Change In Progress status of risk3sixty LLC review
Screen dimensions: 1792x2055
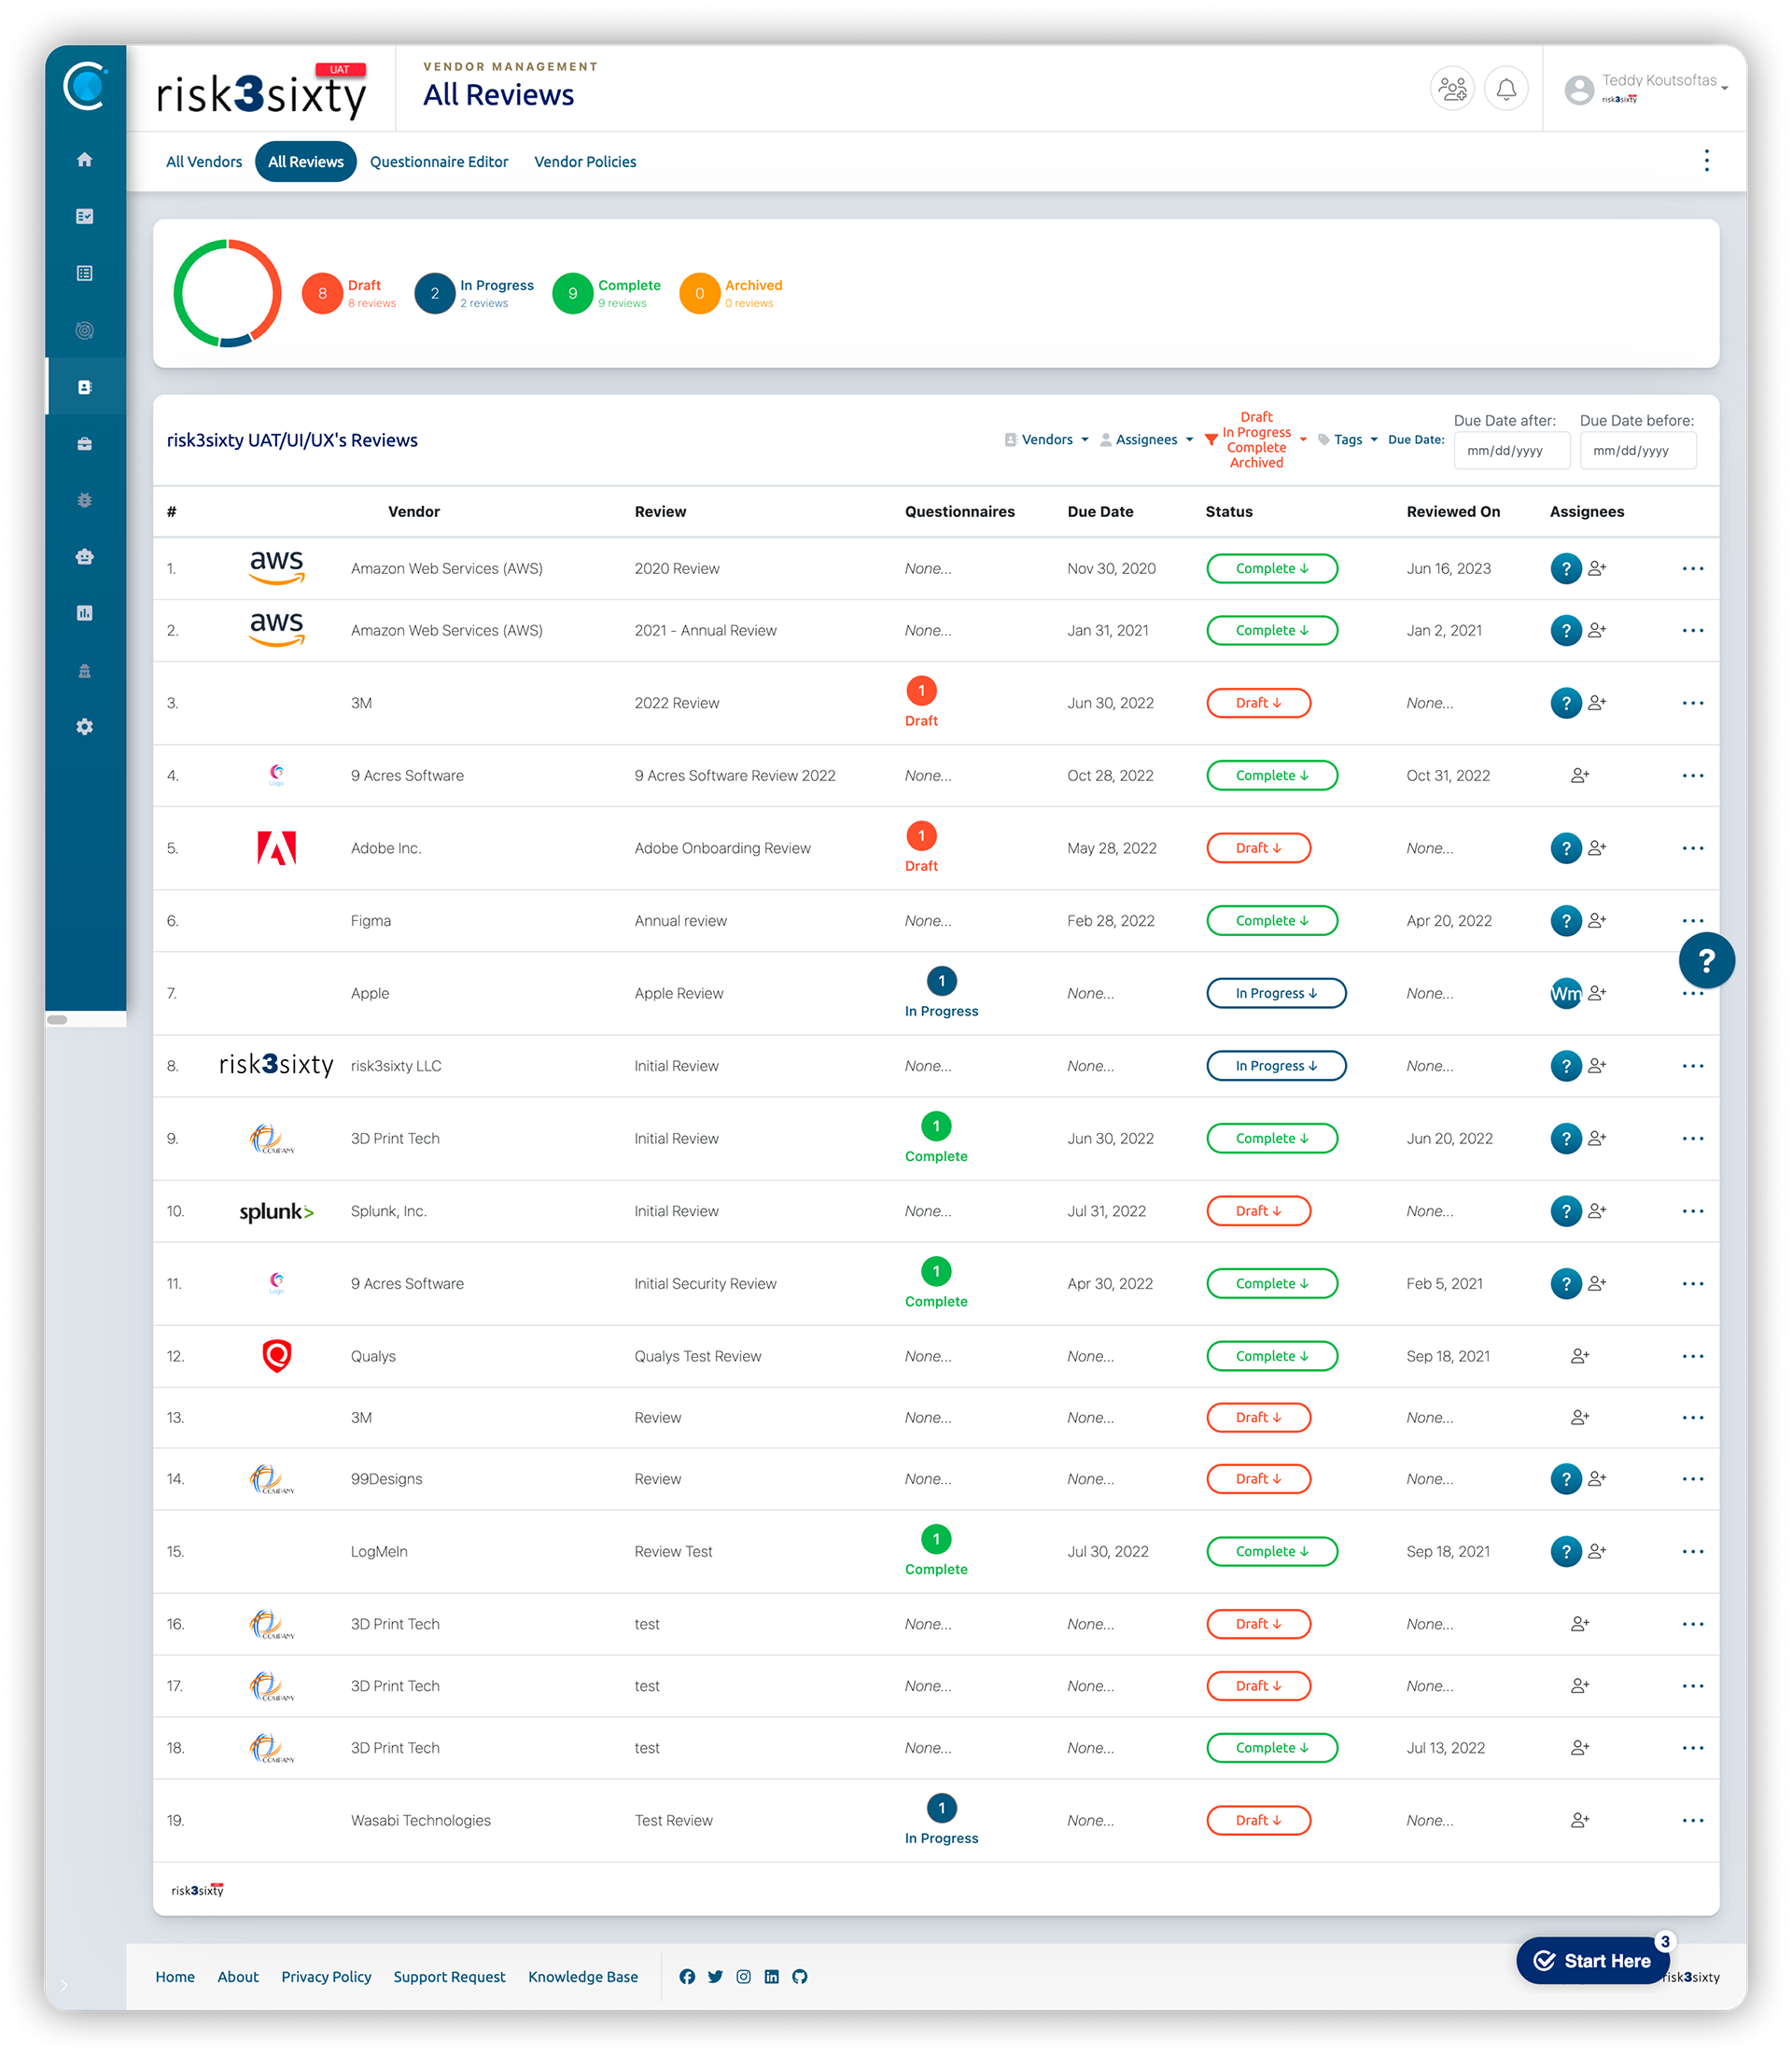pos(1276,1067)
